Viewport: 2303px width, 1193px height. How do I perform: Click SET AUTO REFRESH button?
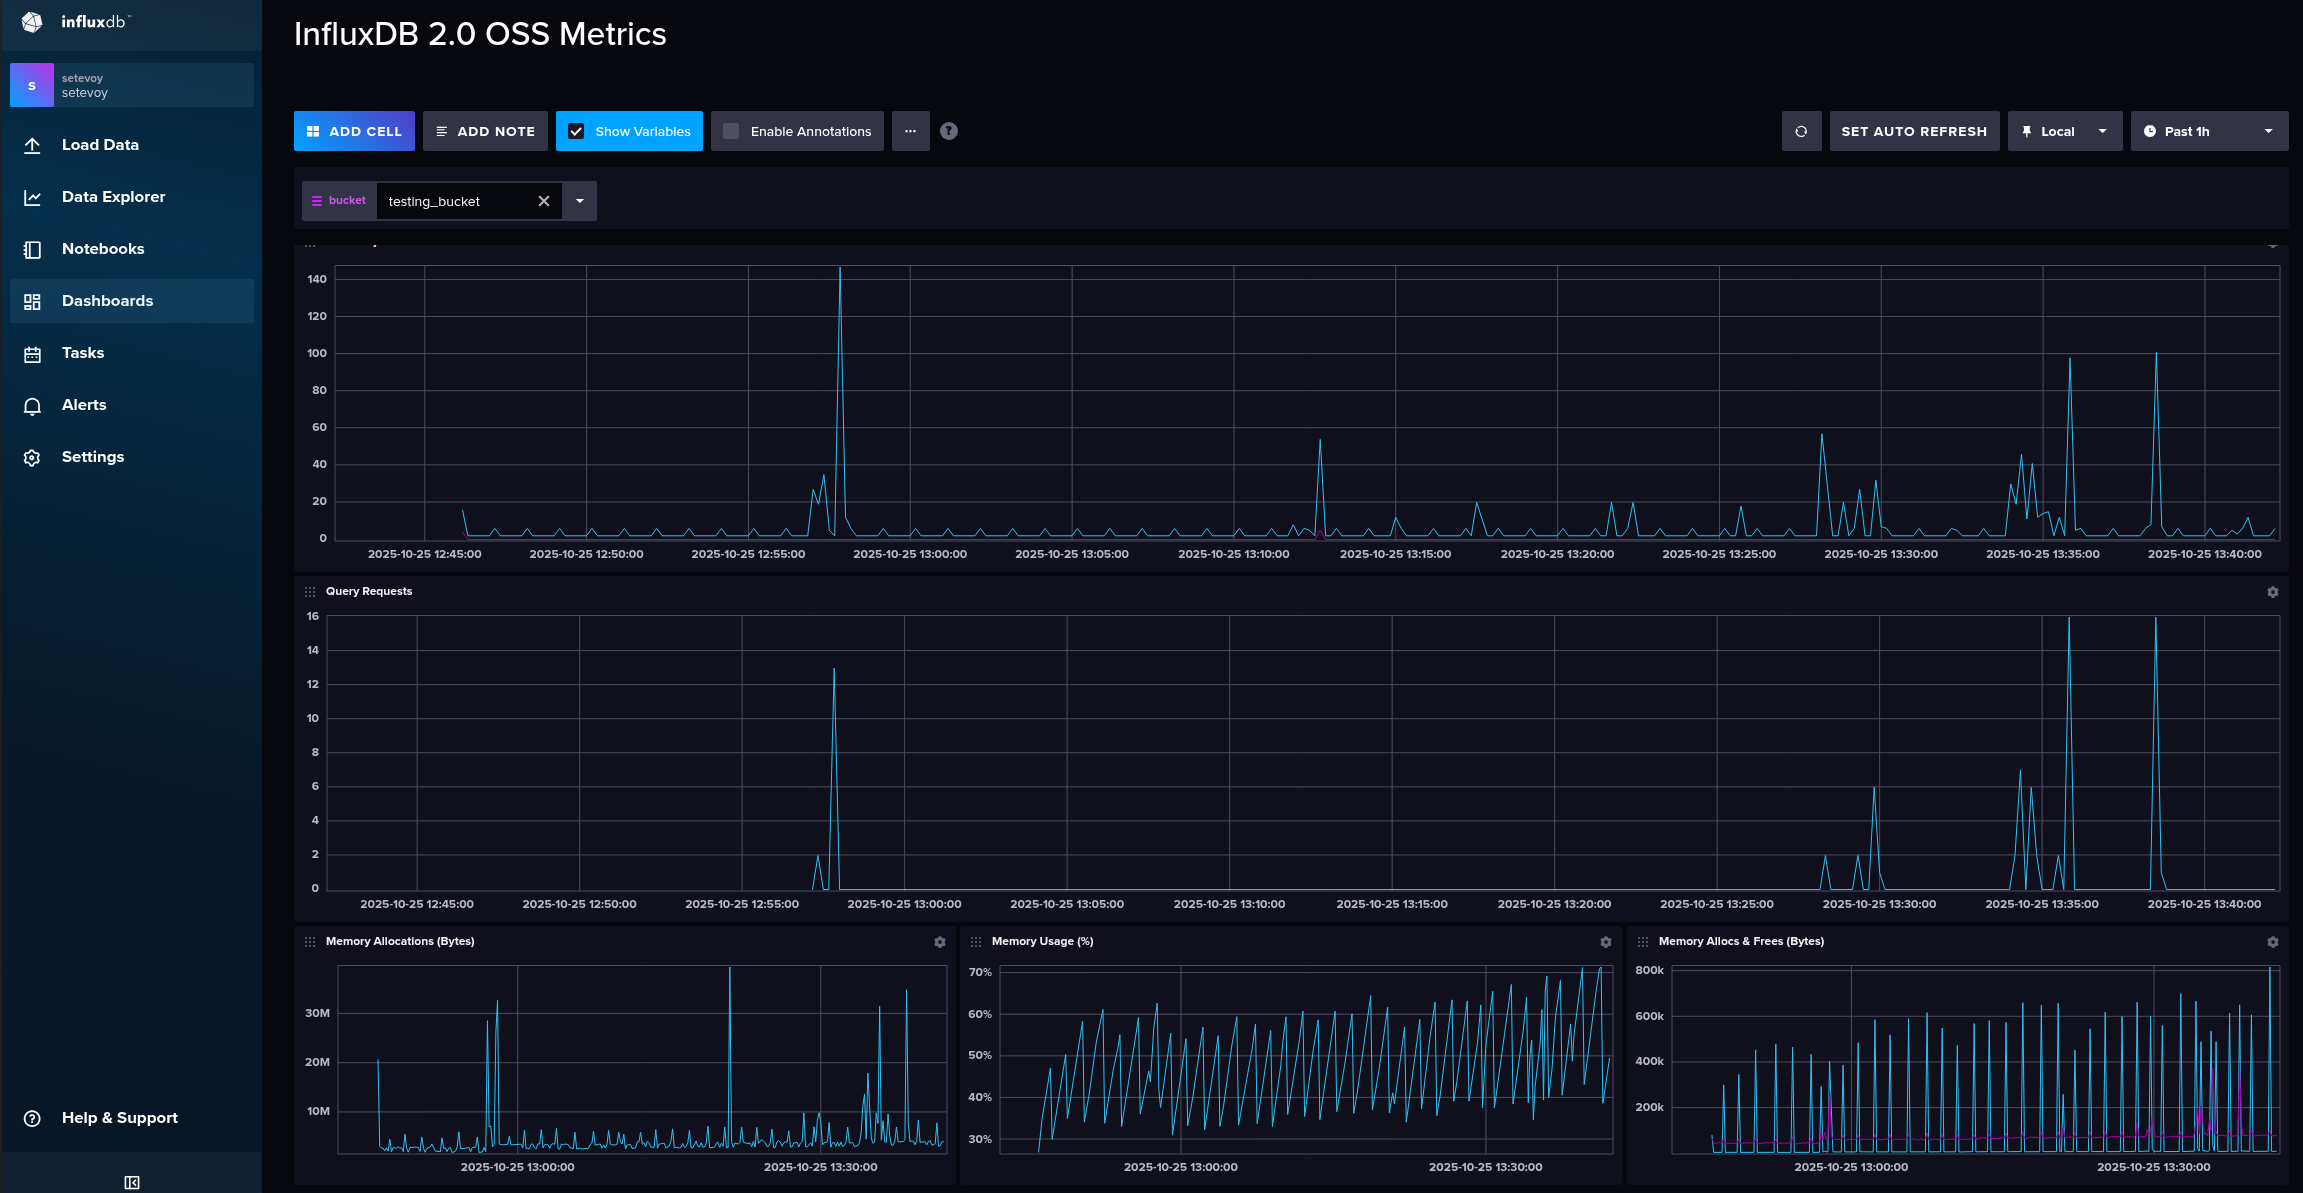pos(1913,131)
